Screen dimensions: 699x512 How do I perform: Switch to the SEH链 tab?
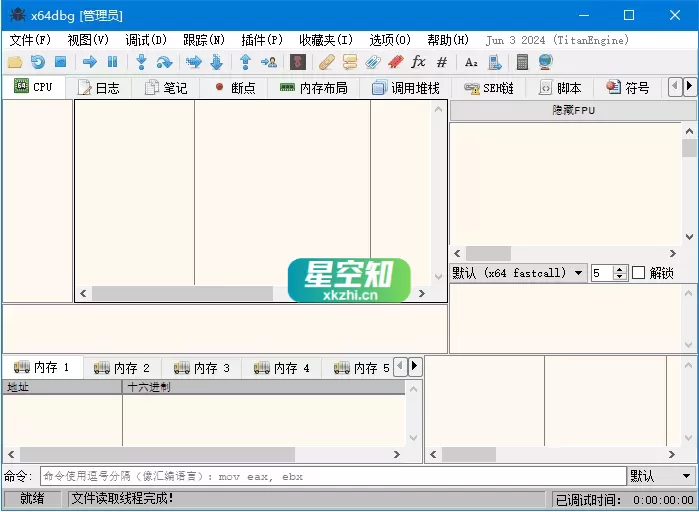[489, 88]
